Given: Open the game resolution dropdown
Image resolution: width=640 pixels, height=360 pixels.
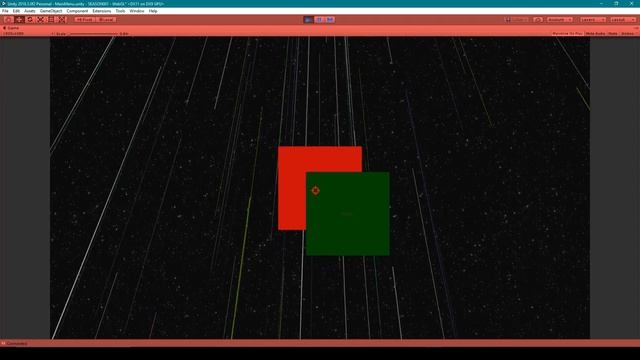Looking at the screenshot, I should pyautogui.click(x=13, y=33).
